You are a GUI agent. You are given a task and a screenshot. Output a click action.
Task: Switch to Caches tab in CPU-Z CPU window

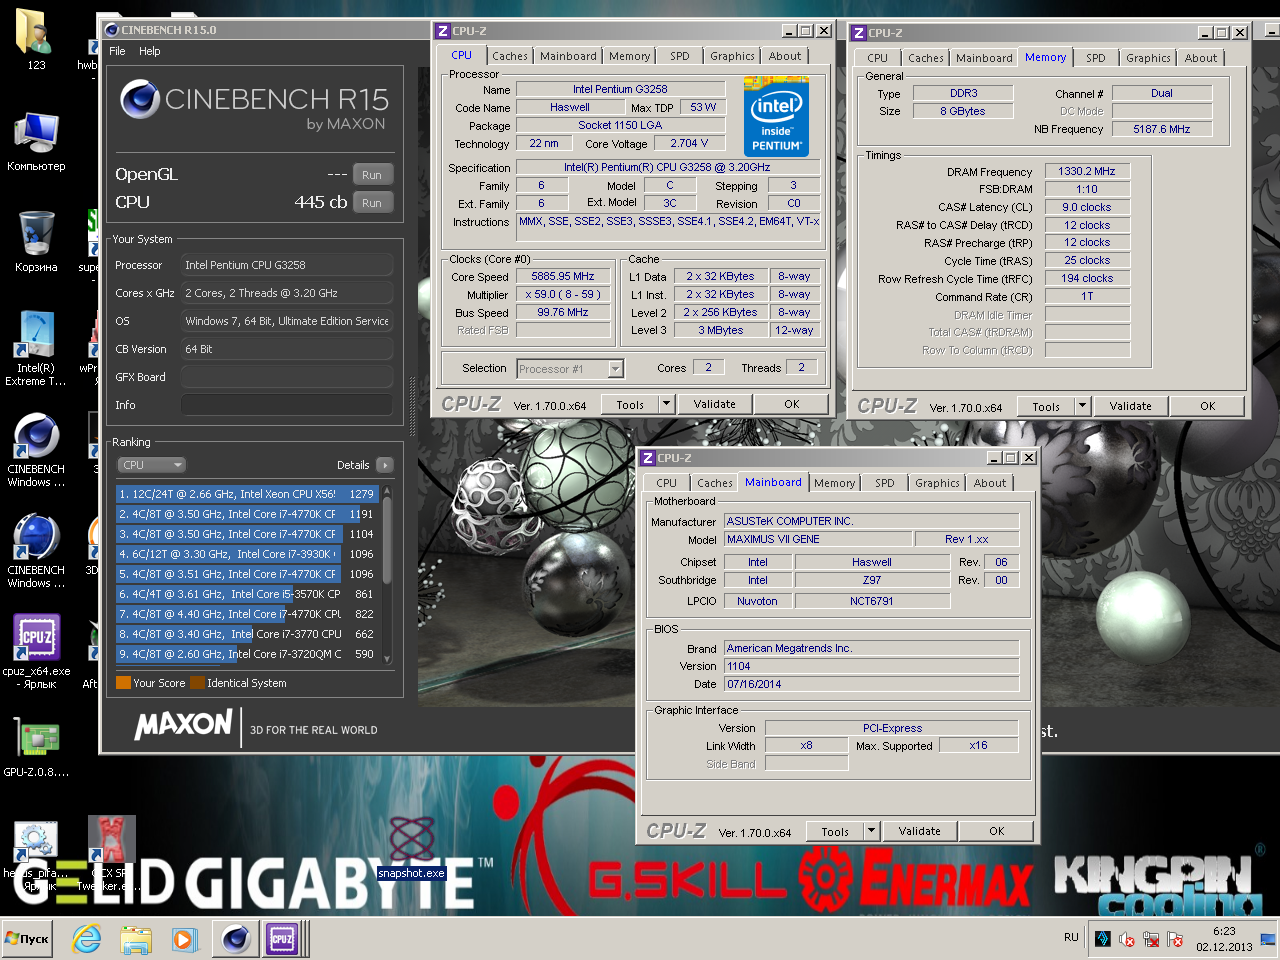(510, 56)
